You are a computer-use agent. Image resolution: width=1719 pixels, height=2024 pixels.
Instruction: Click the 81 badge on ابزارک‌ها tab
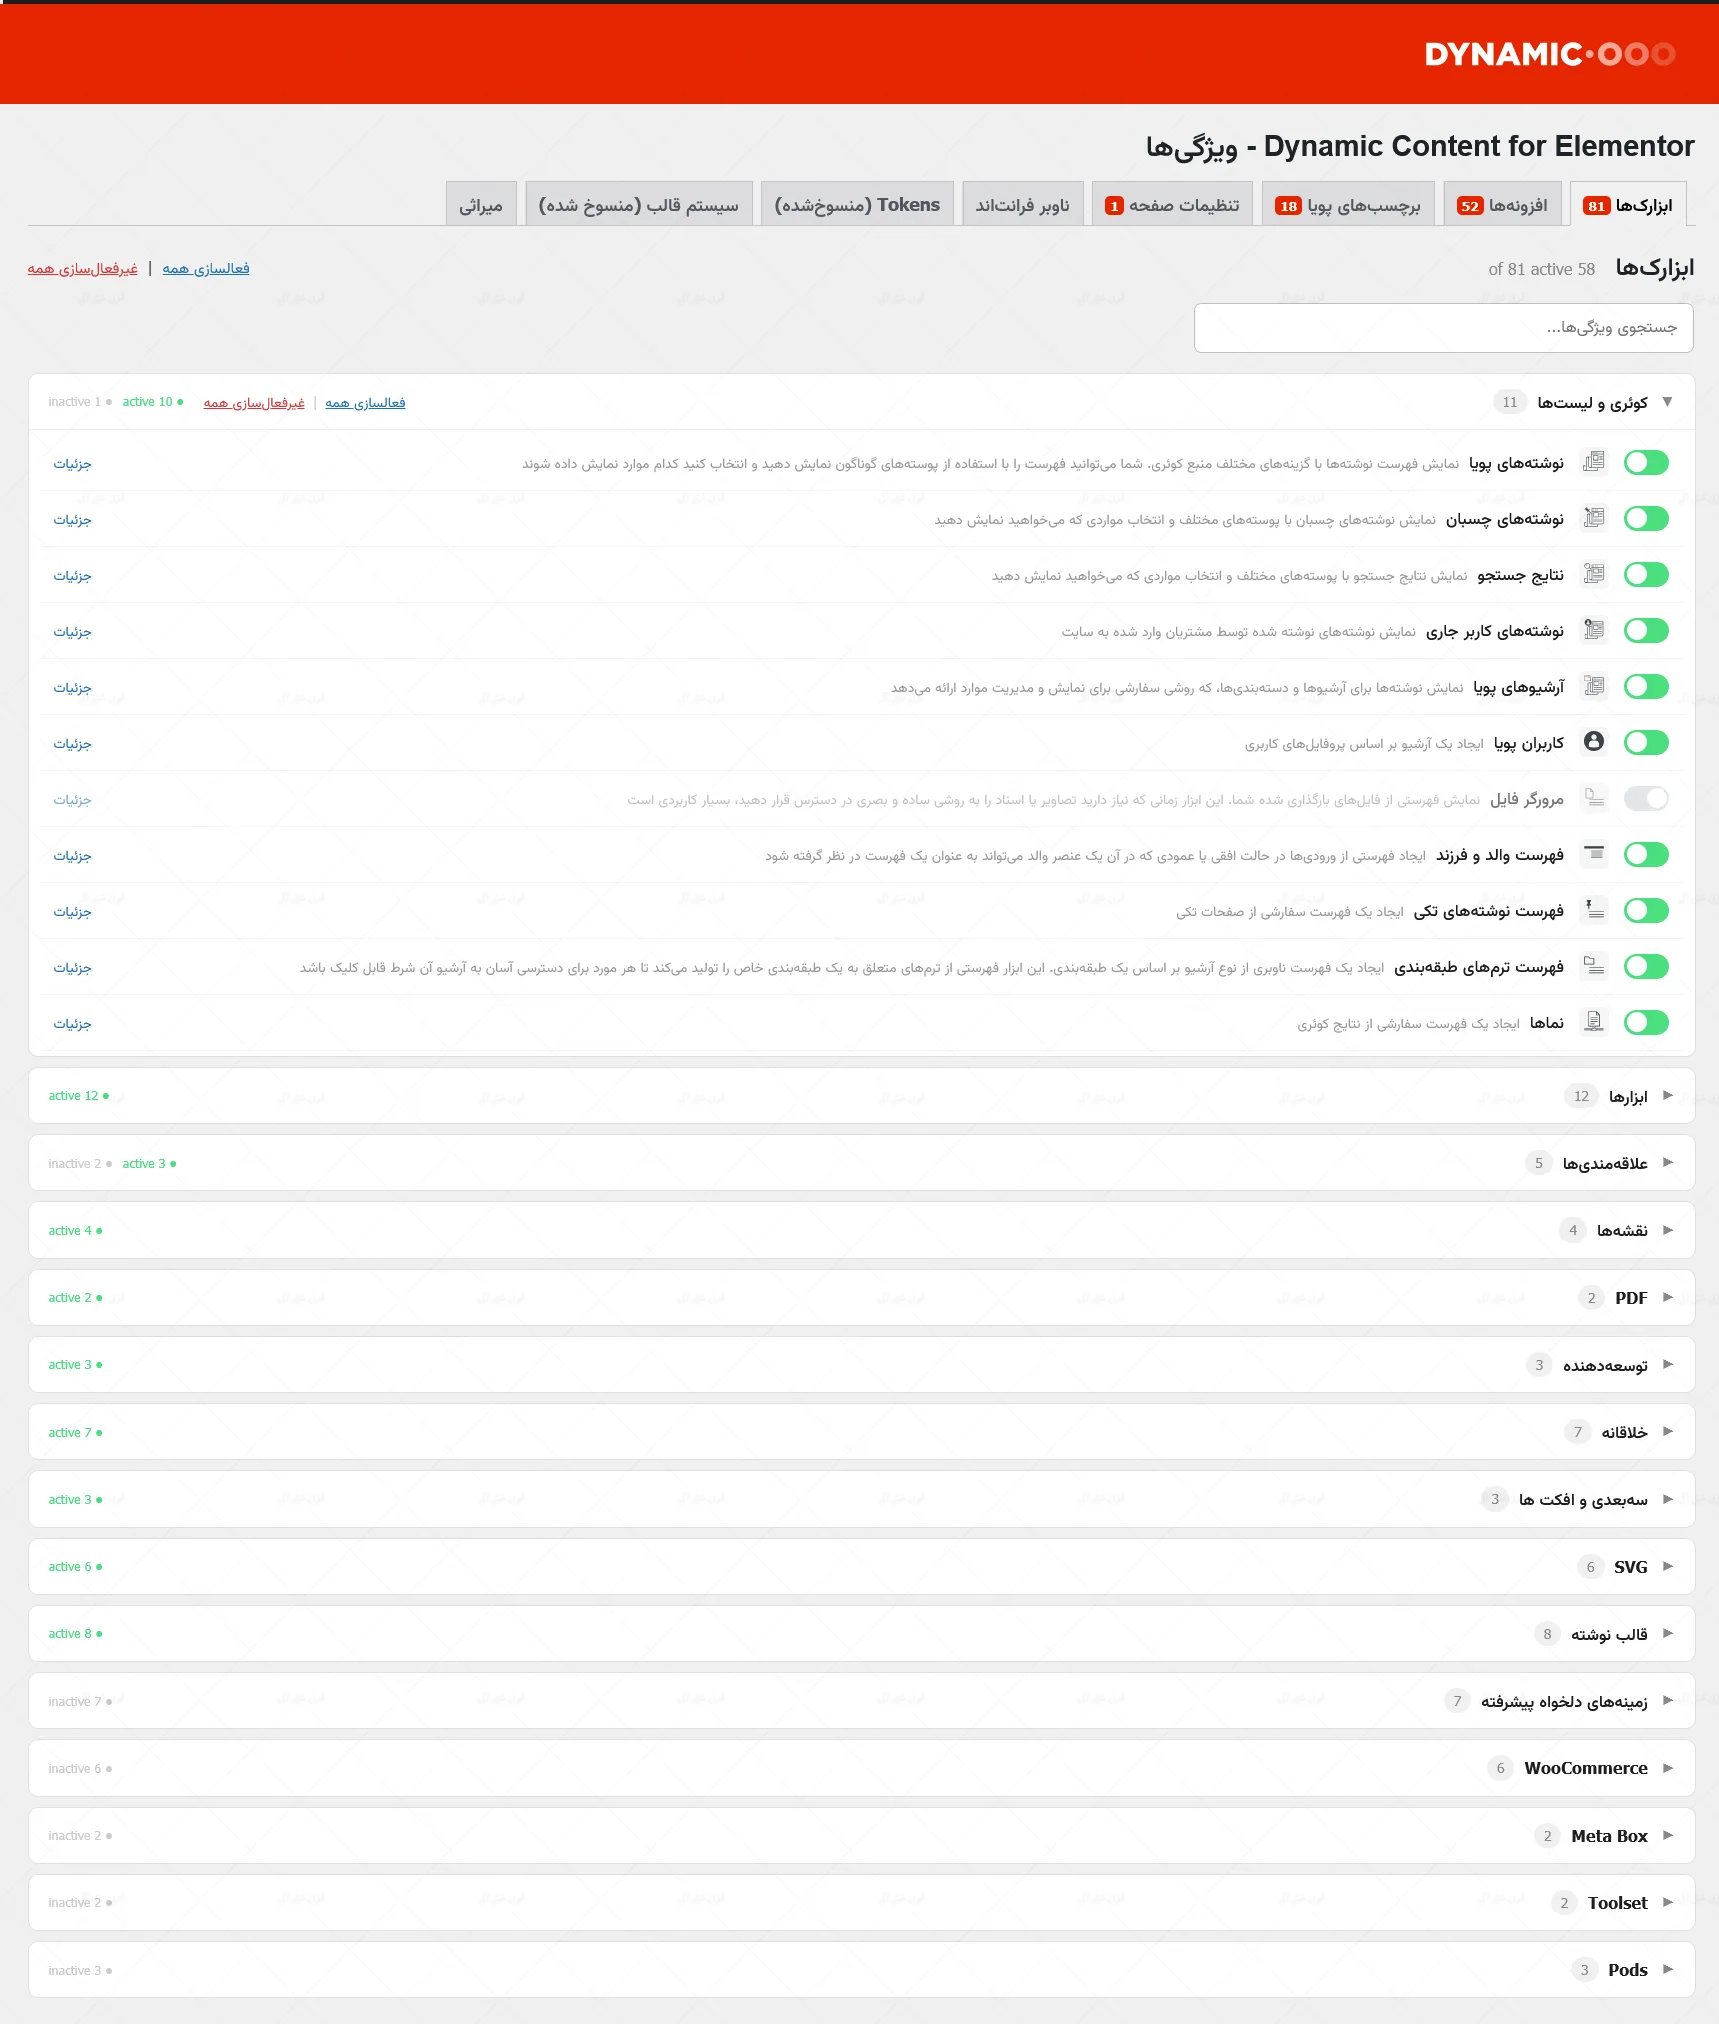tap(1597, 206)
